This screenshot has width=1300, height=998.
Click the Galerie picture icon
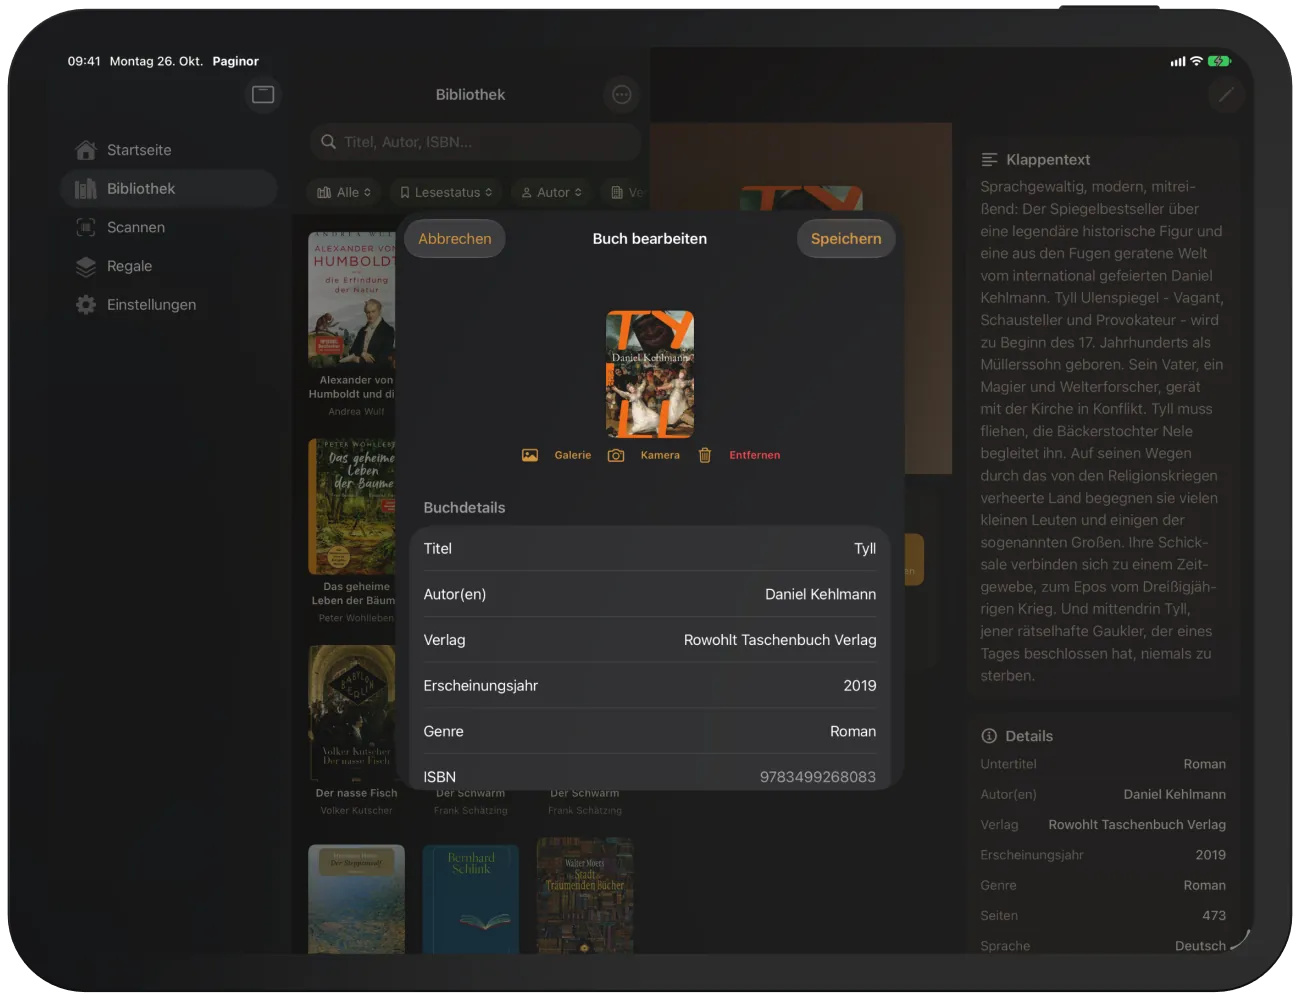pos(530,455)
